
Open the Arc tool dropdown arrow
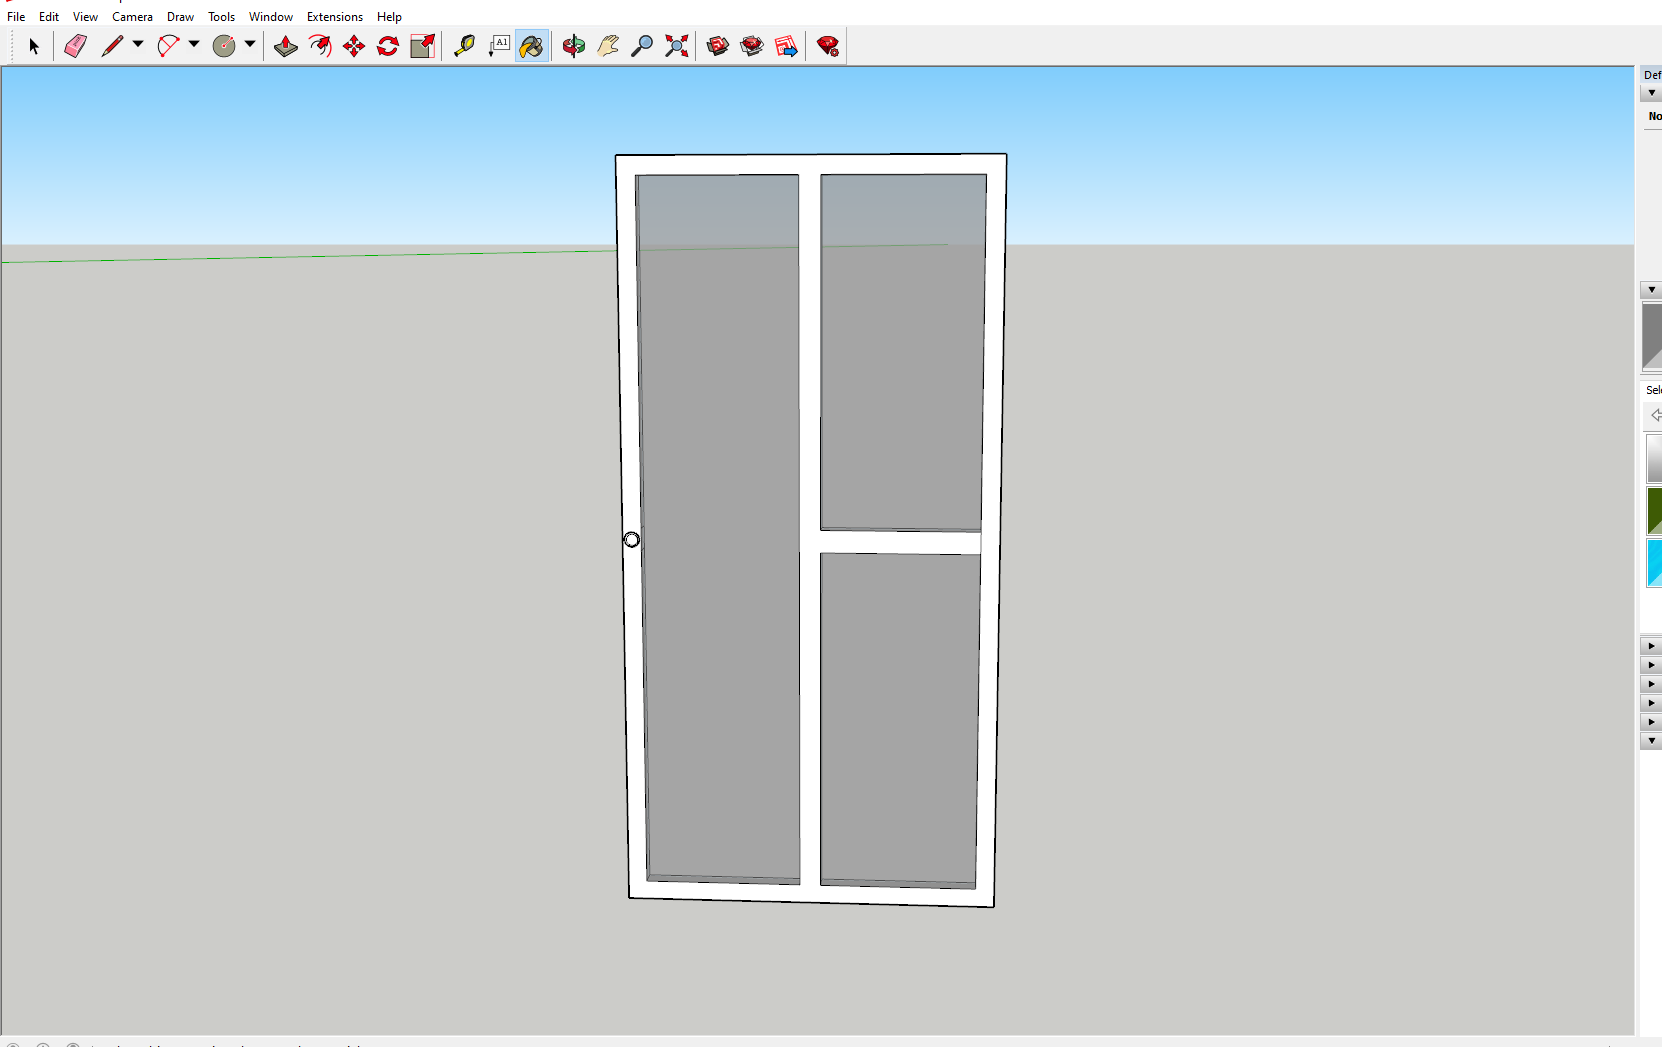click(x=194, y=44)
